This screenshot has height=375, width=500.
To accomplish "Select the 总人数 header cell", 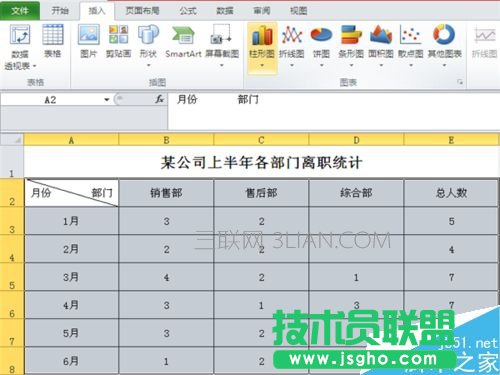I will coord(451,193).
